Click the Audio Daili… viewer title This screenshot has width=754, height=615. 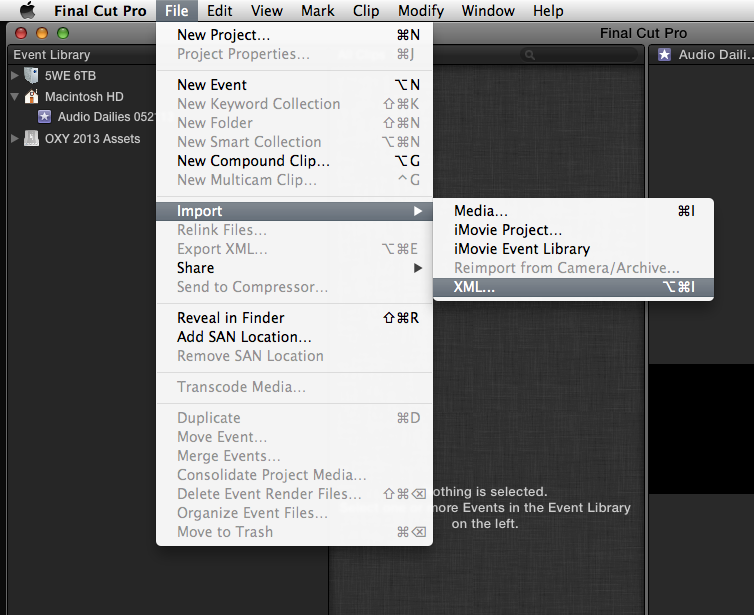coord(716,55)
